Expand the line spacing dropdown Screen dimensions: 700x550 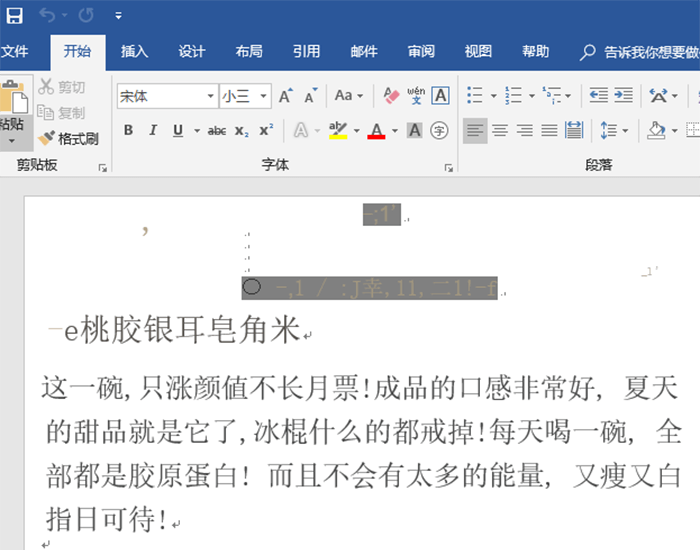625,130
